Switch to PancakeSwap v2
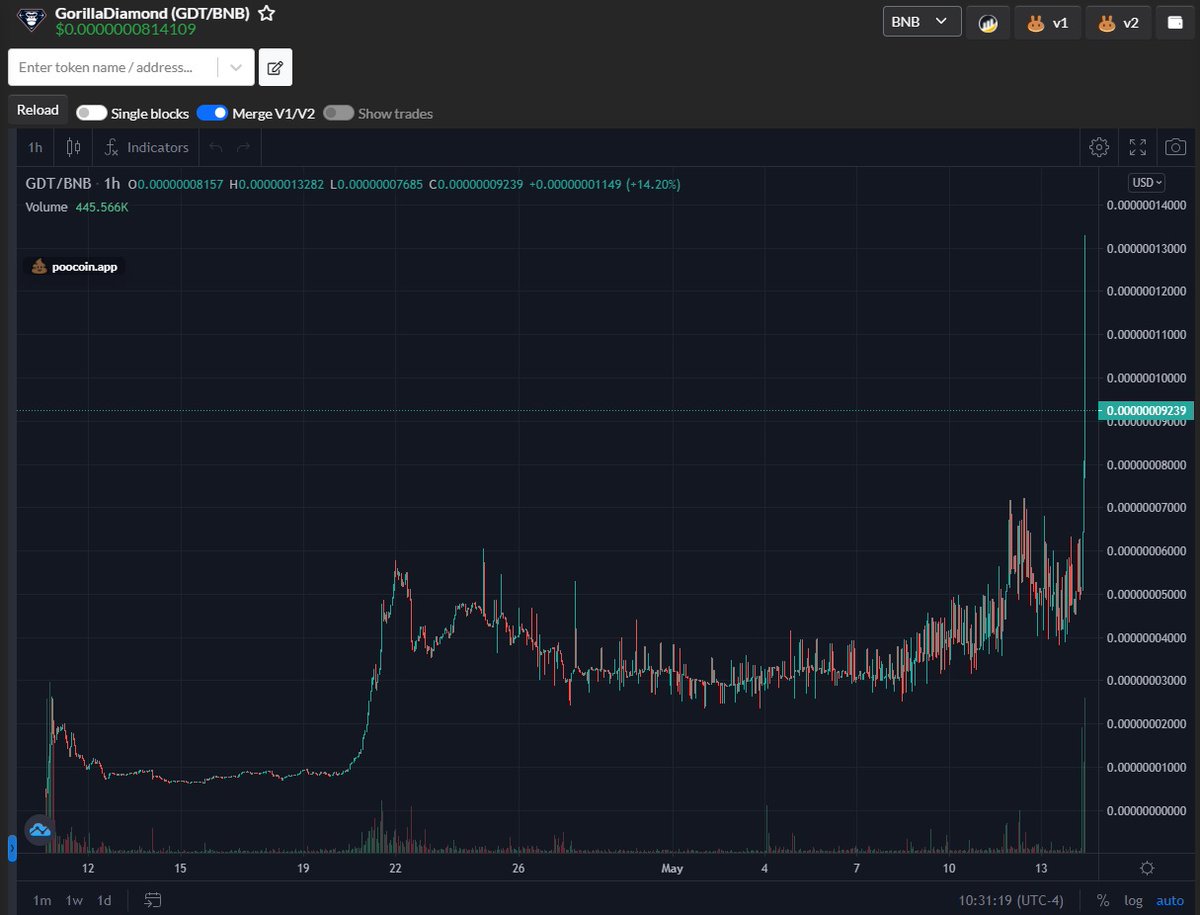The image size is (1200, 915). click(x=1117, y=22)
